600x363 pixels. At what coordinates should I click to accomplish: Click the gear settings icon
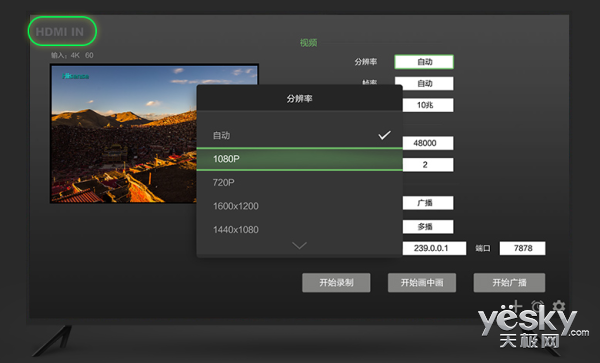(558, 306)
